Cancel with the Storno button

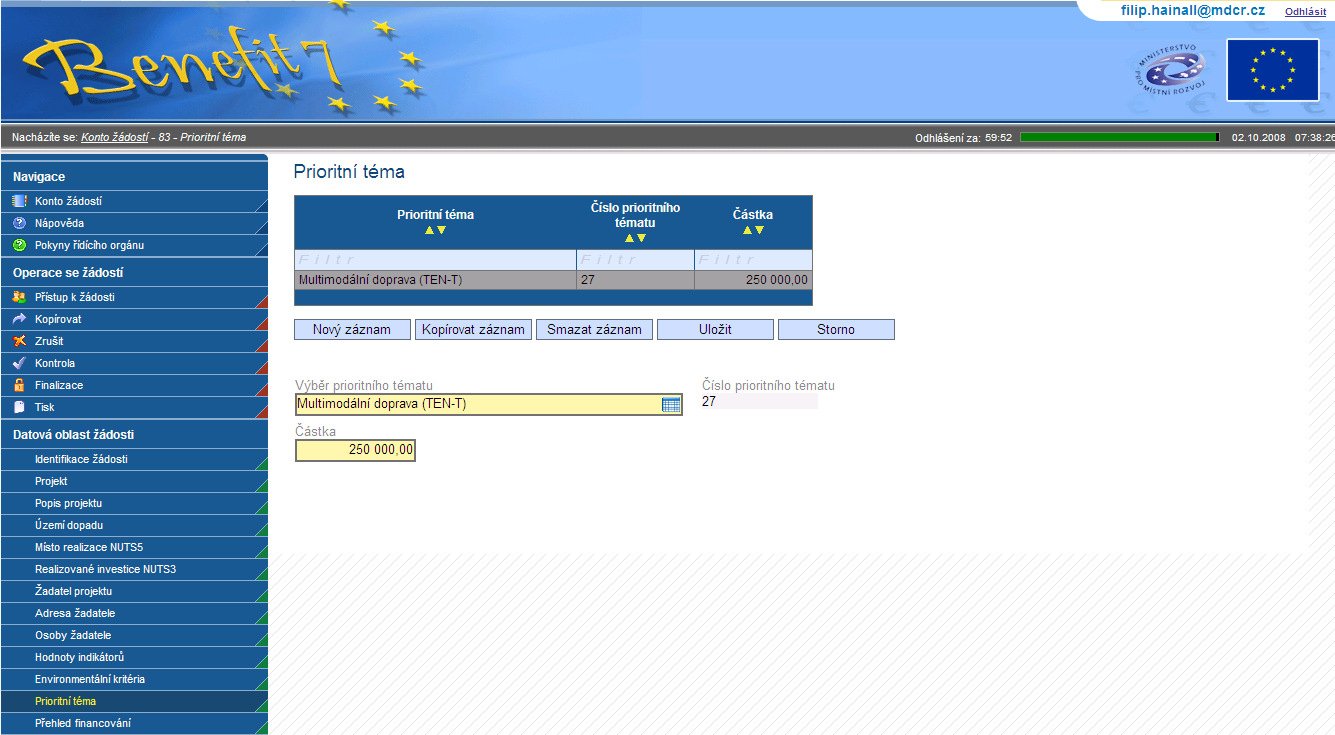click(836, 329)
